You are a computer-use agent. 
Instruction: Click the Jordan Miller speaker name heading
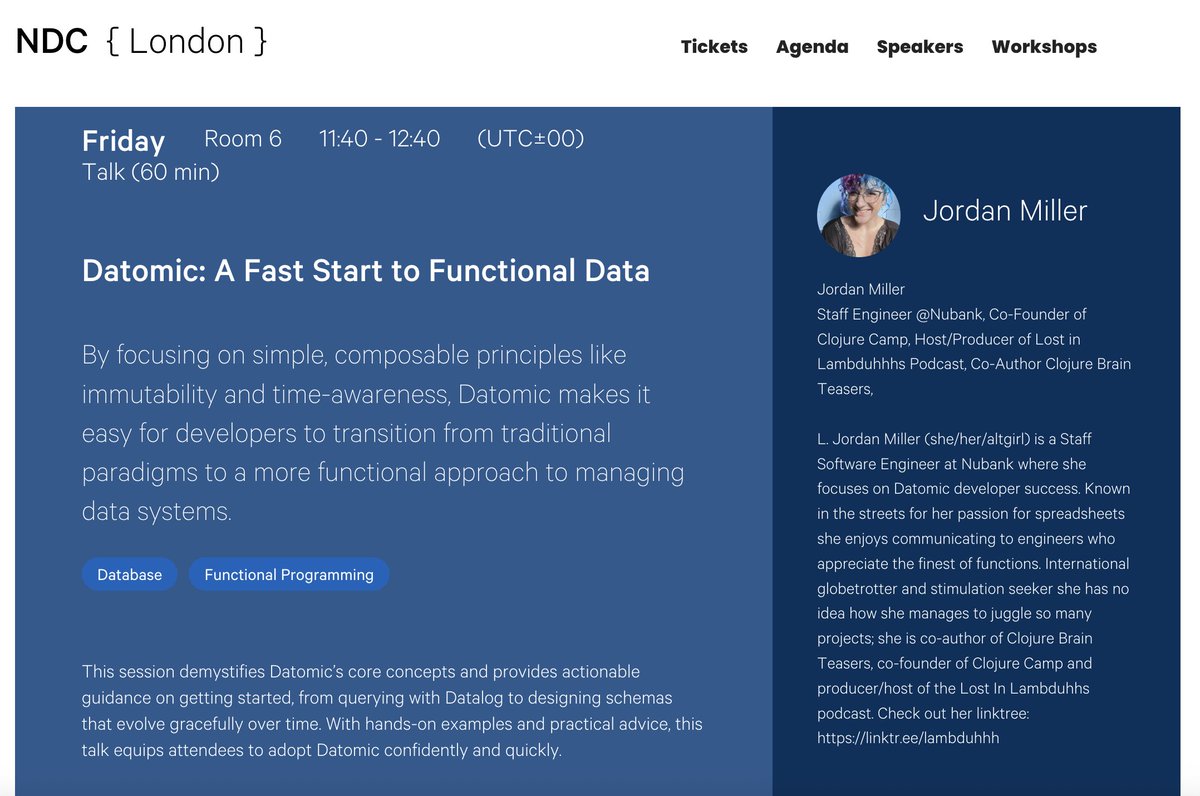coord(1004,211)
